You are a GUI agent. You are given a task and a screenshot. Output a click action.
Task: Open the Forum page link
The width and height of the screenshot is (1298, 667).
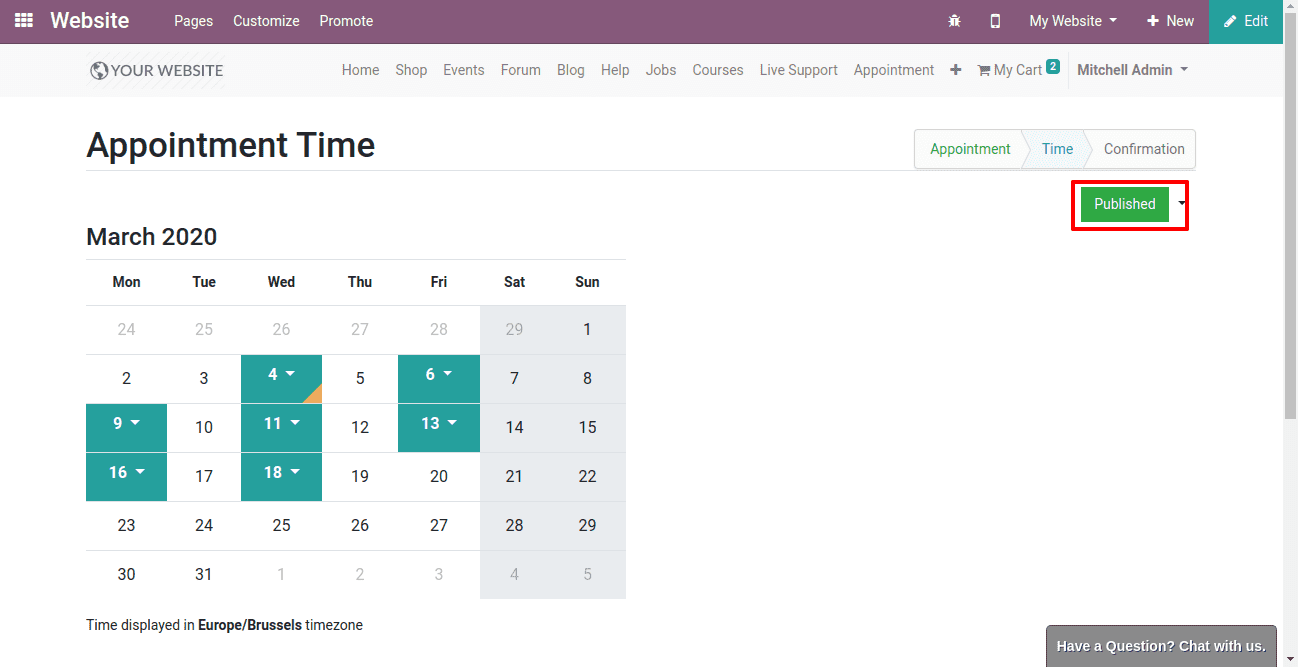[521, 70]
